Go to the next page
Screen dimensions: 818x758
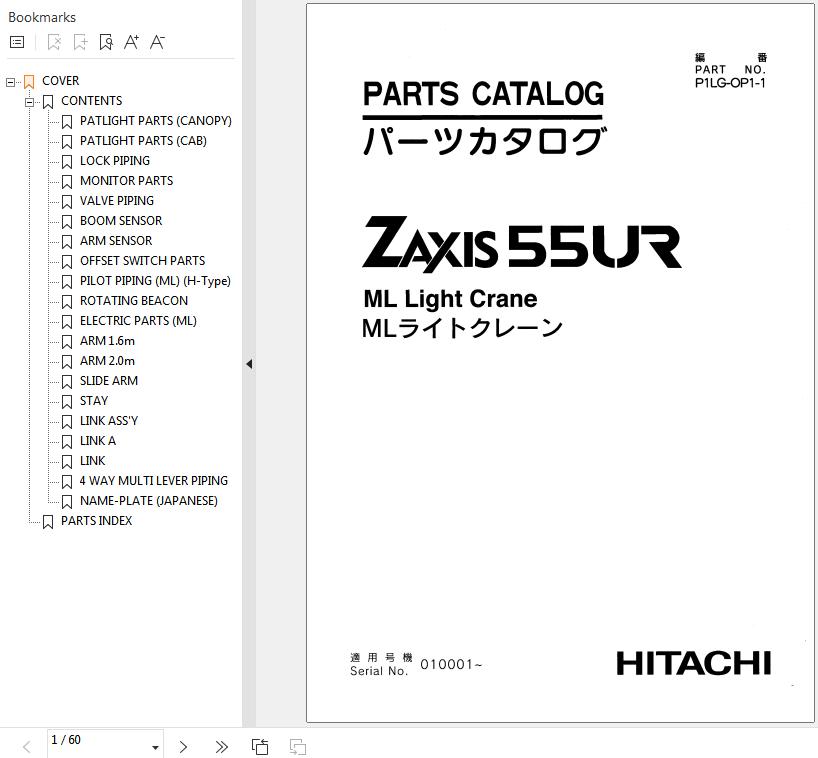pos(183,747)
